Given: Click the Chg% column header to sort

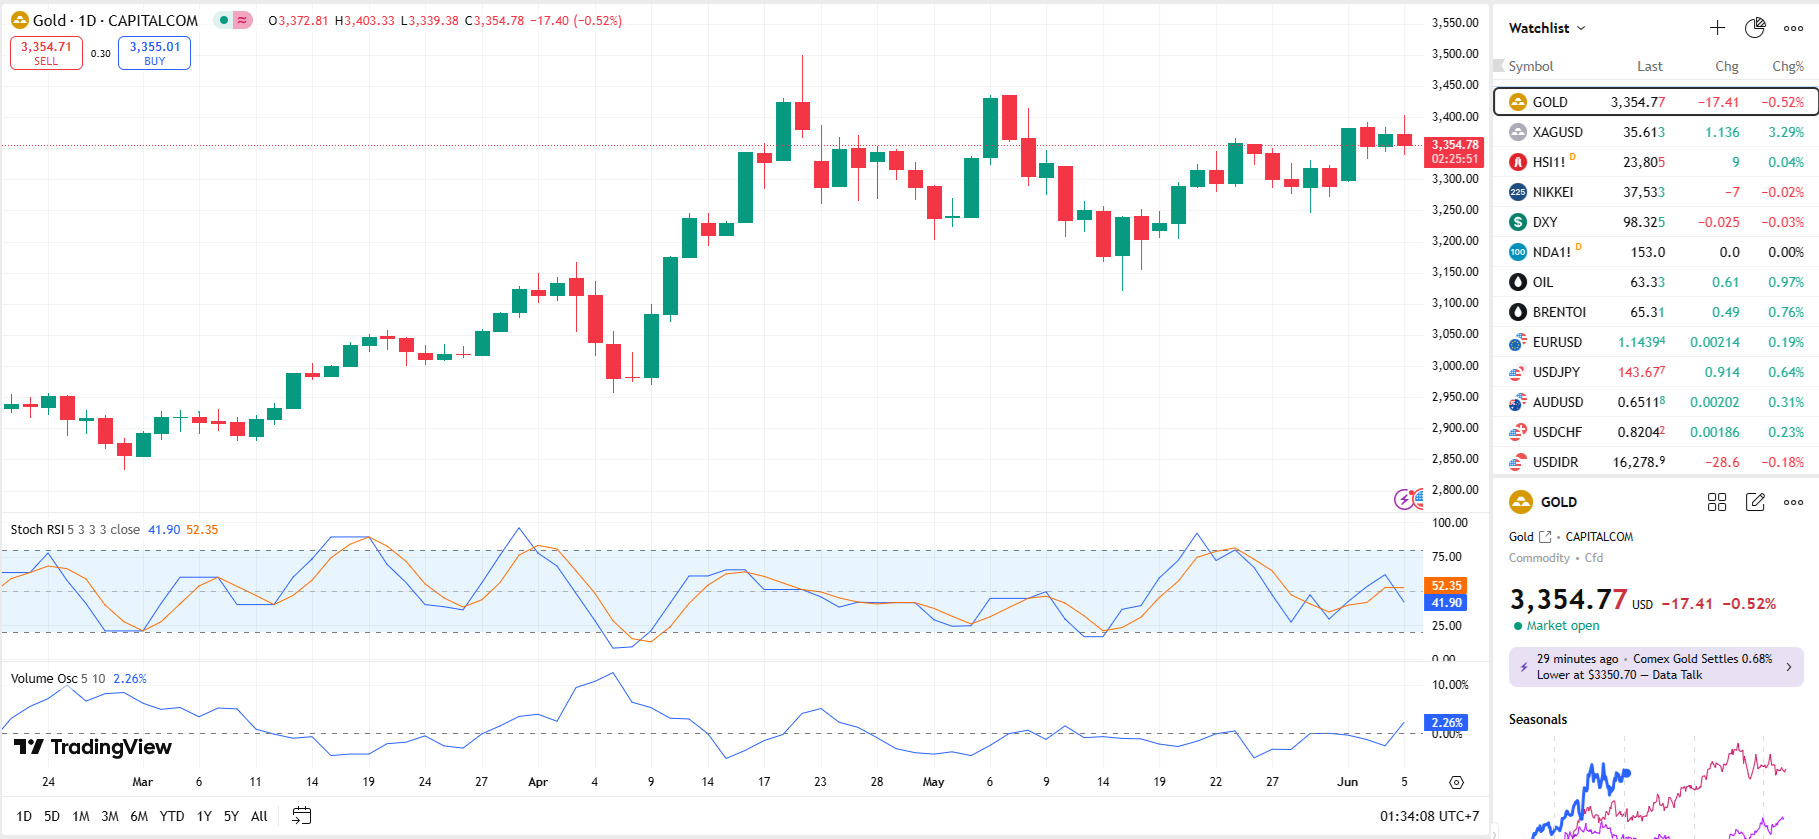Looking at the screenshot, I should point(1787,66).
